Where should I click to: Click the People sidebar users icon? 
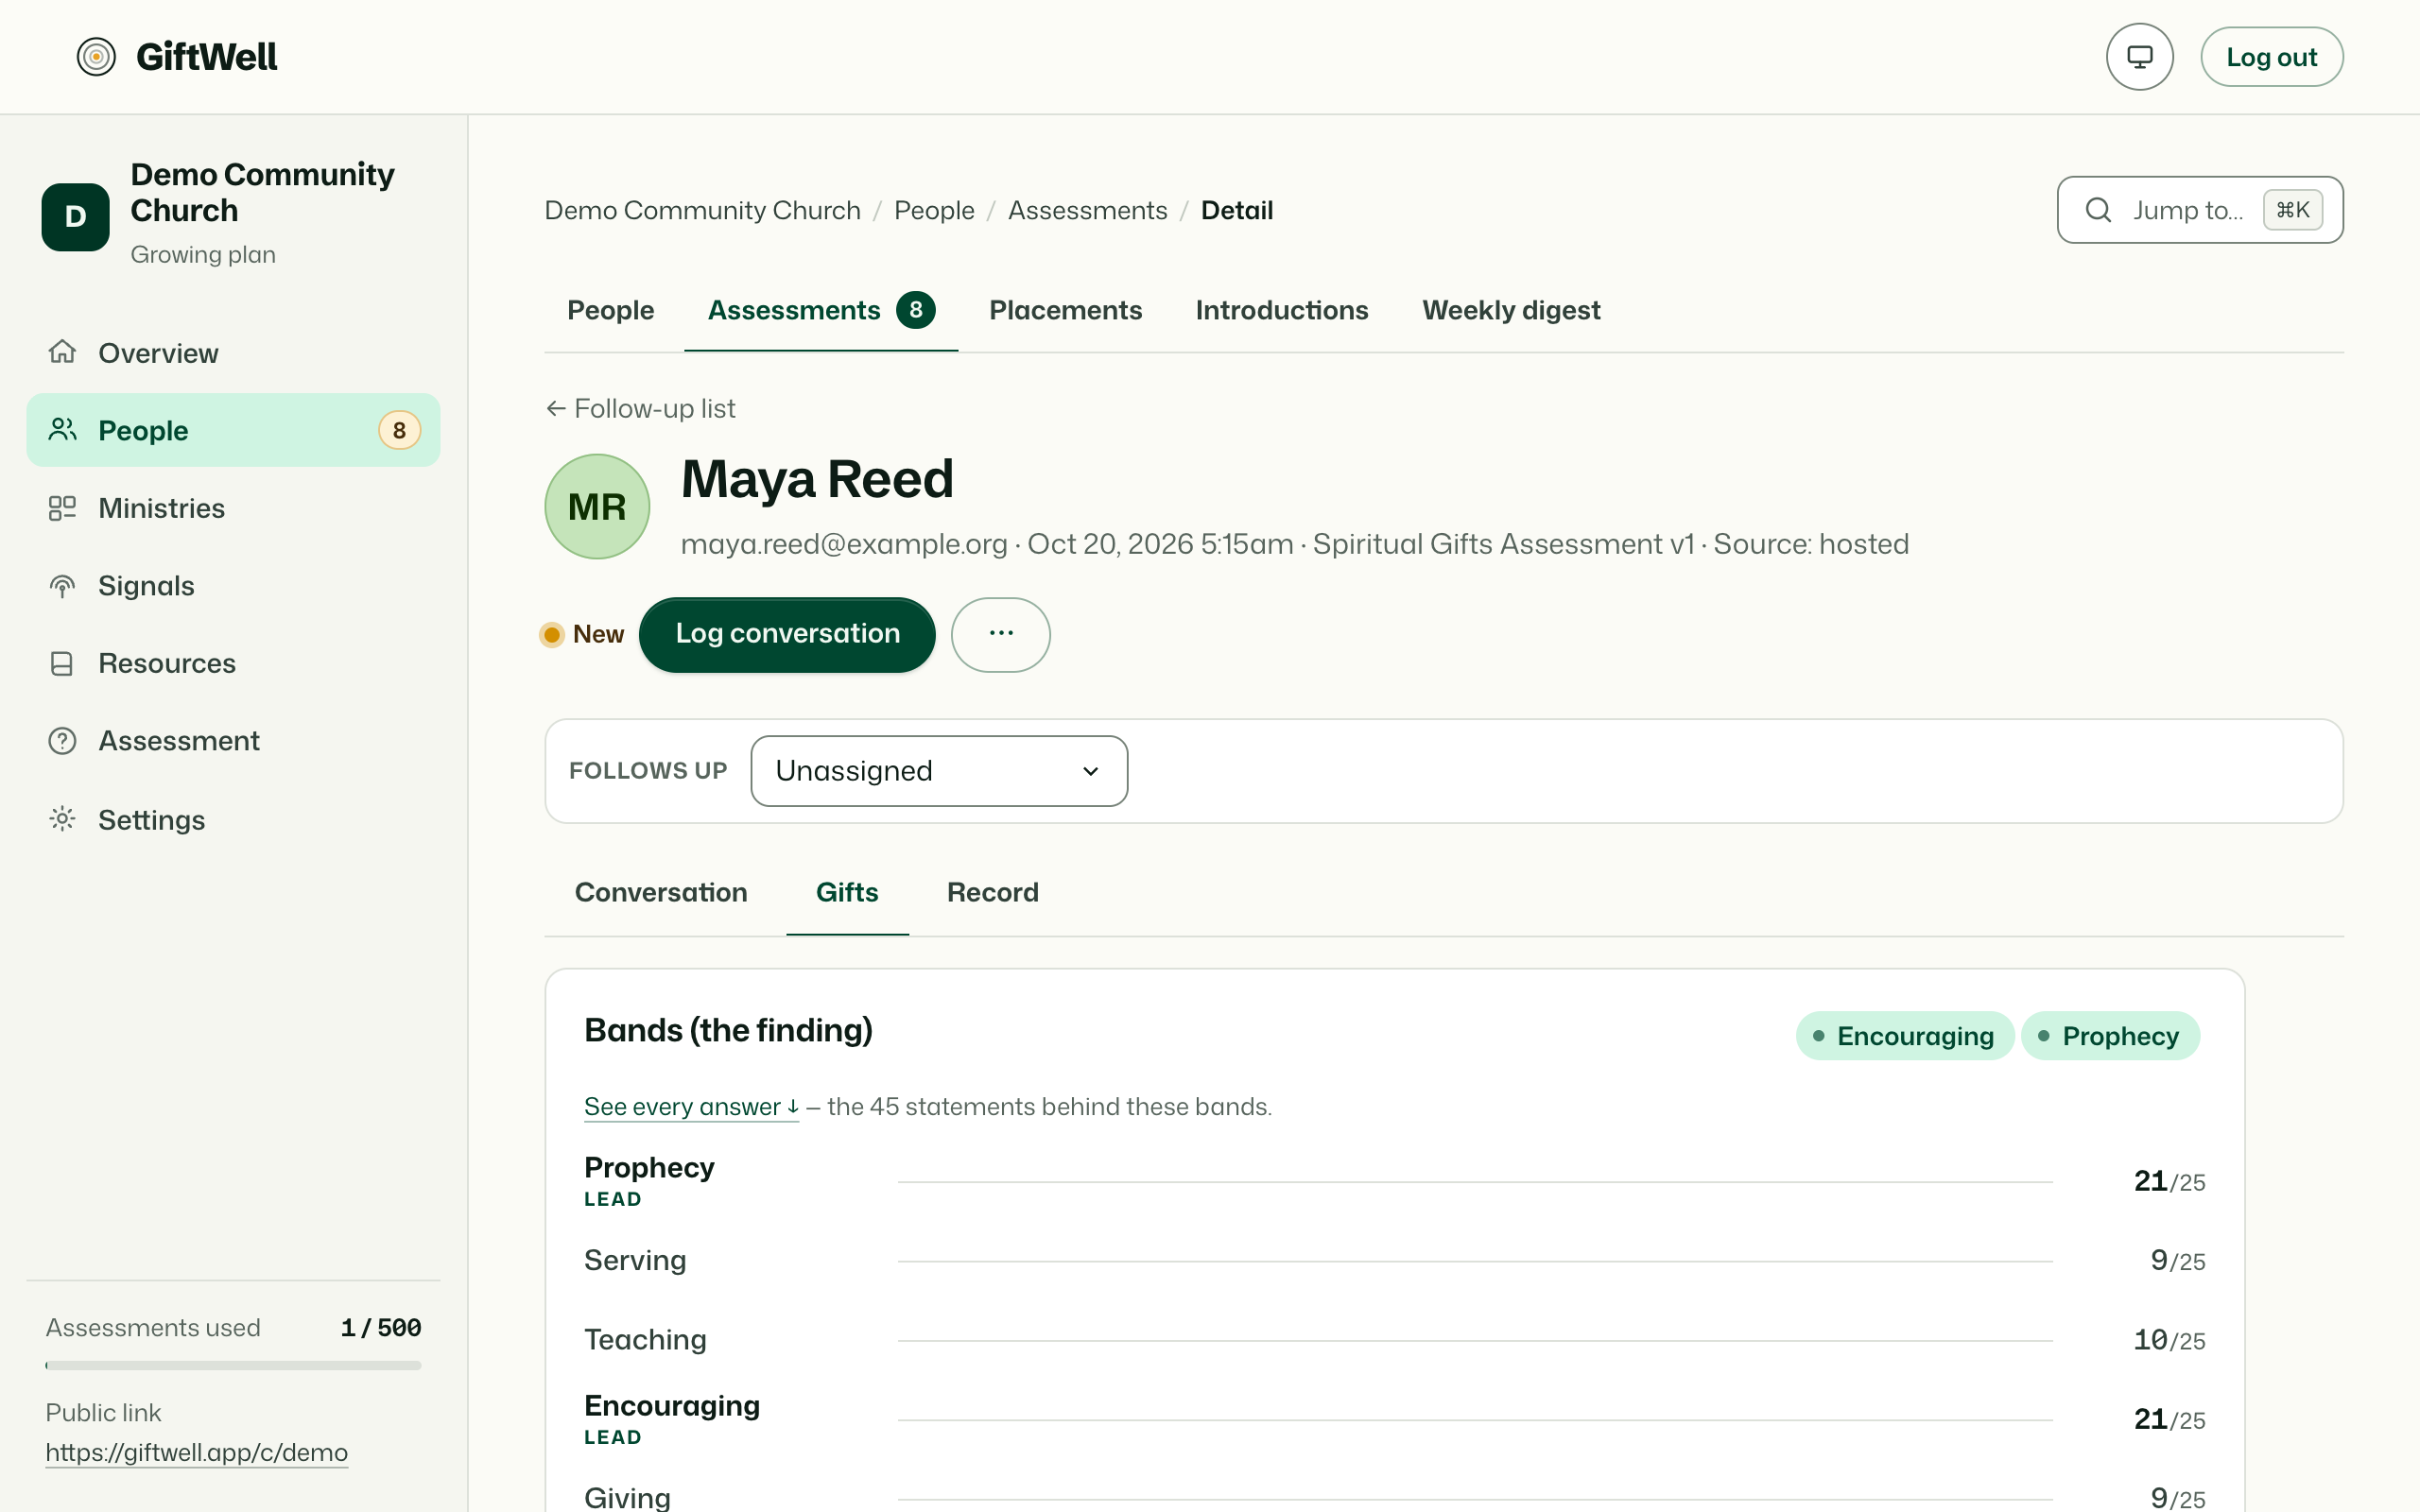(62, 430)
